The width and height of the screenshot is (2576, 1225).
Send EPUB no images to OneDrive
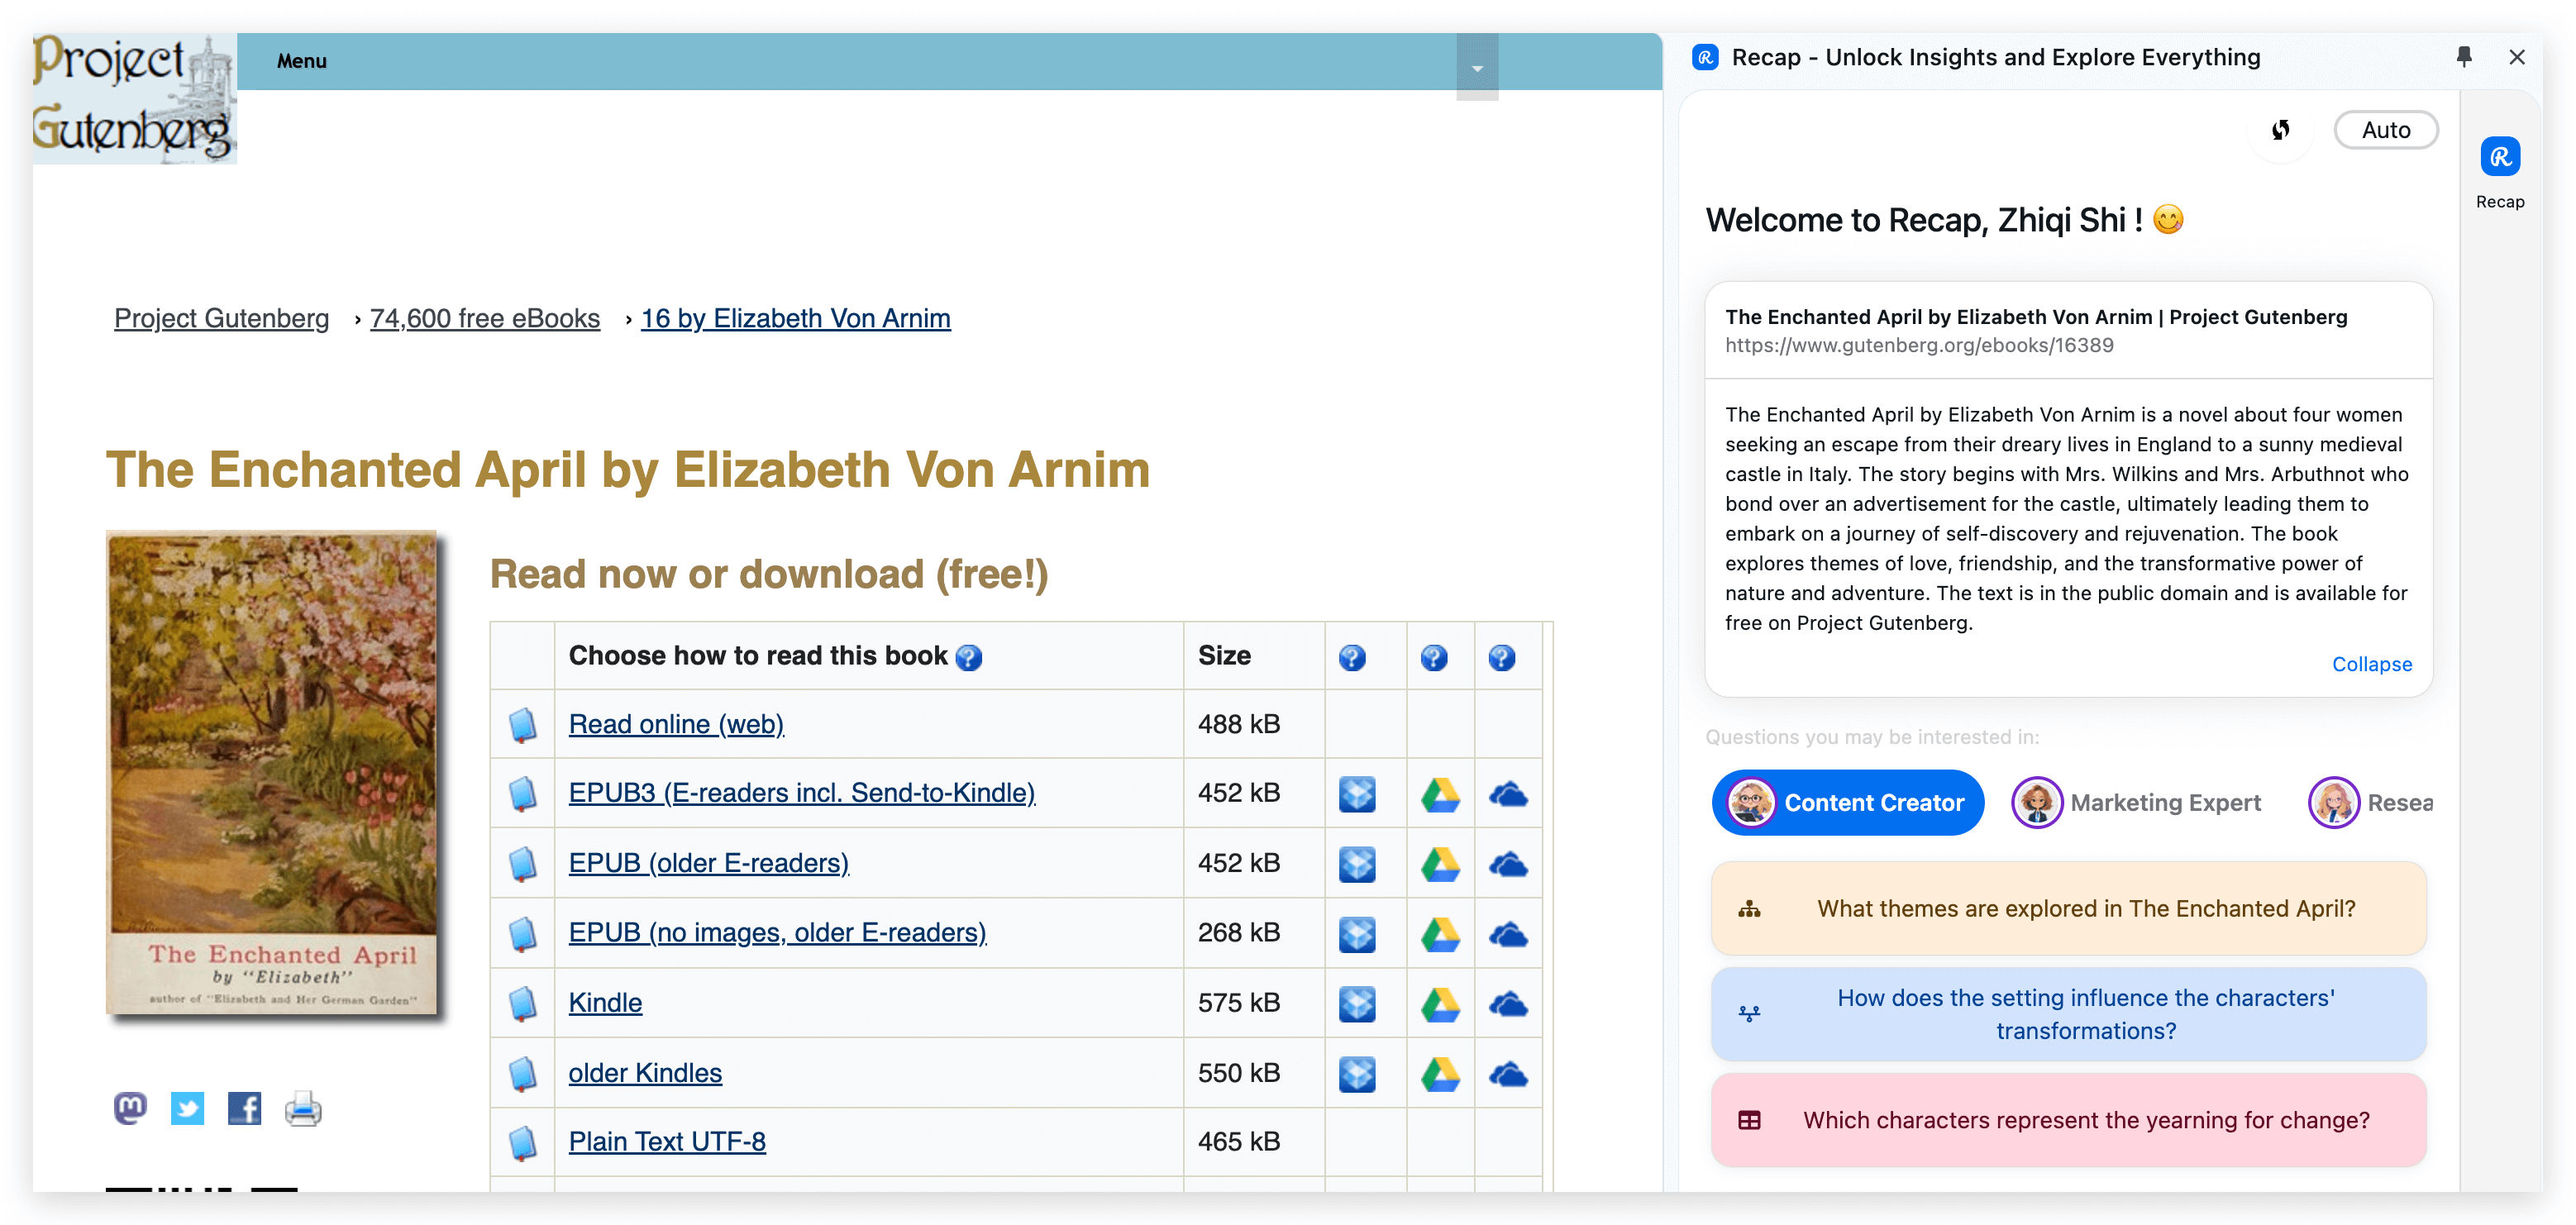point(1508,934)
